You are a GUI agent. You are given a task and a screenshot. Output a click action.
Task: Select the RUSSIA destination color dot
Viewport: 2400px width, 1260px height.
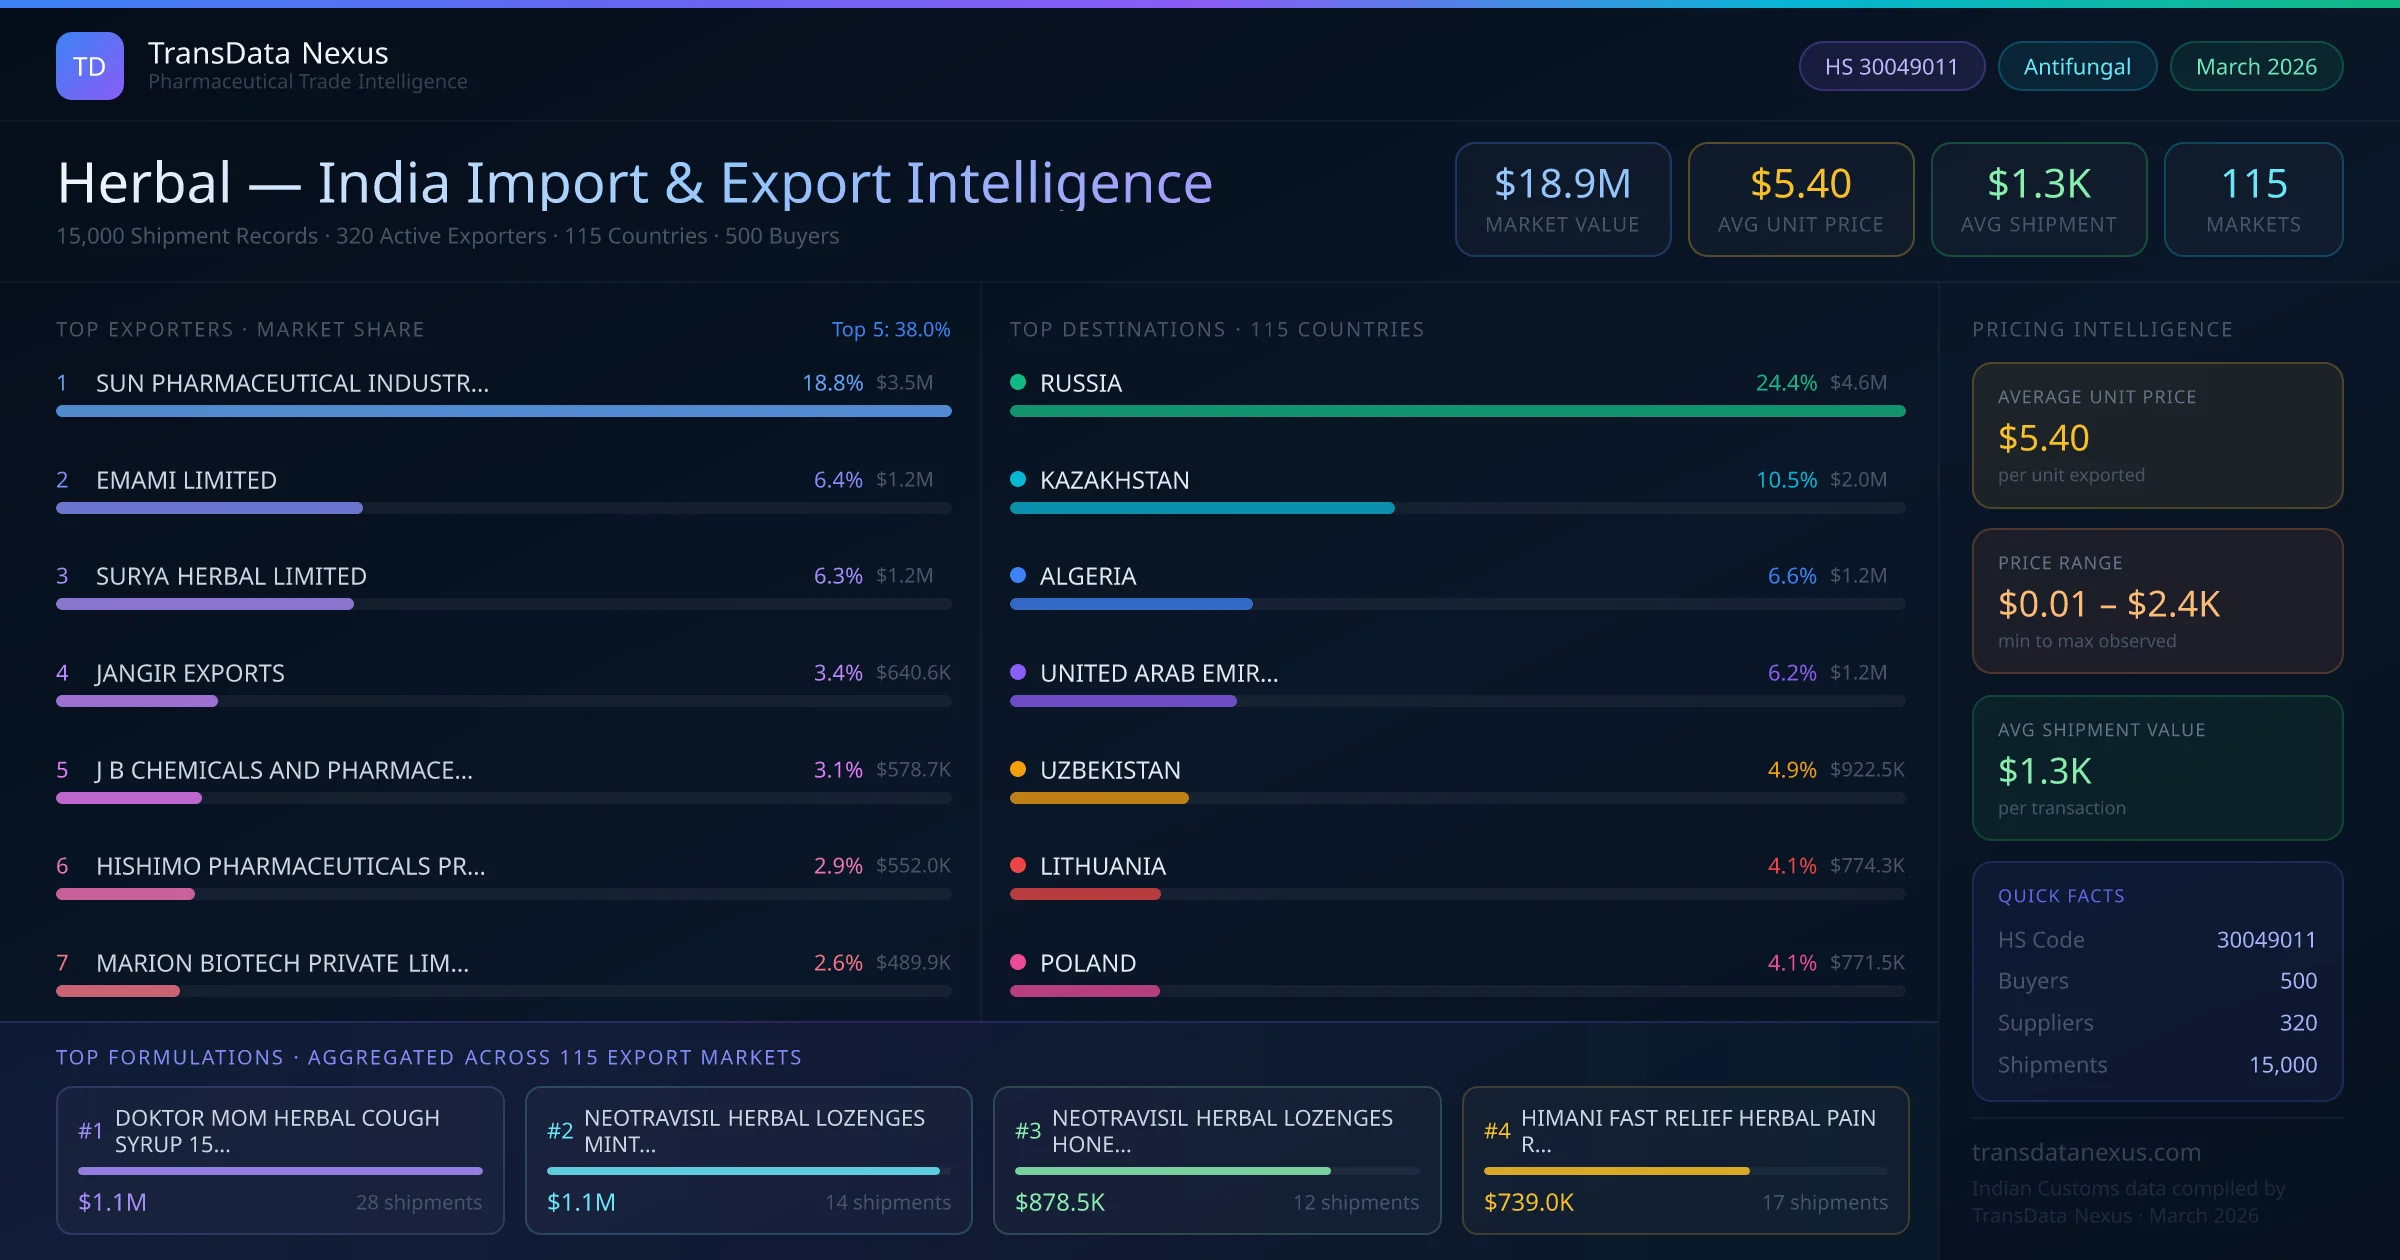[1018, 381]
